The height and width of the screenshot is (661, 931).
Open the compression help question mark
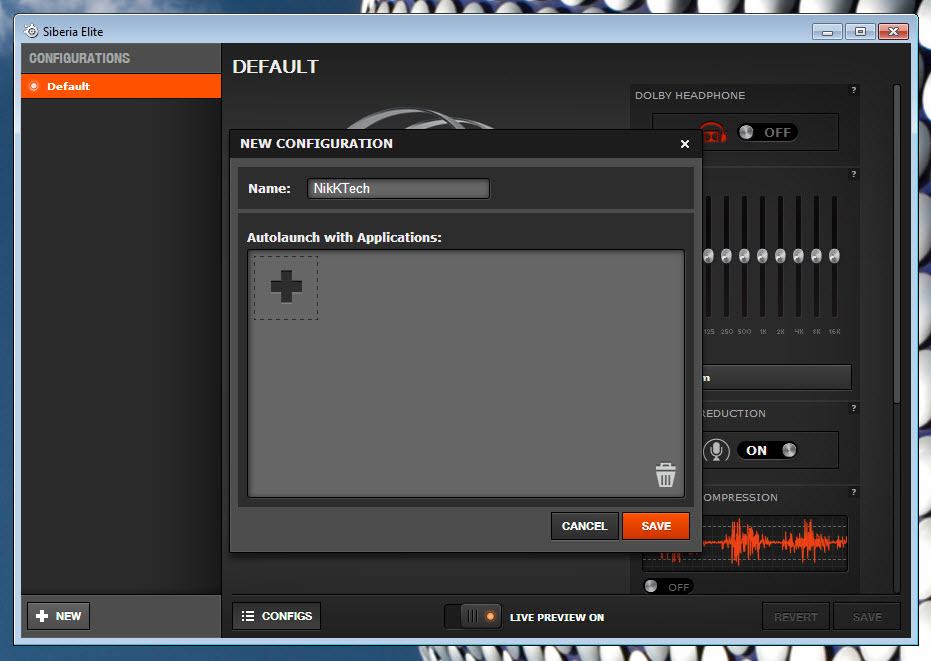(x=854, y=492)
